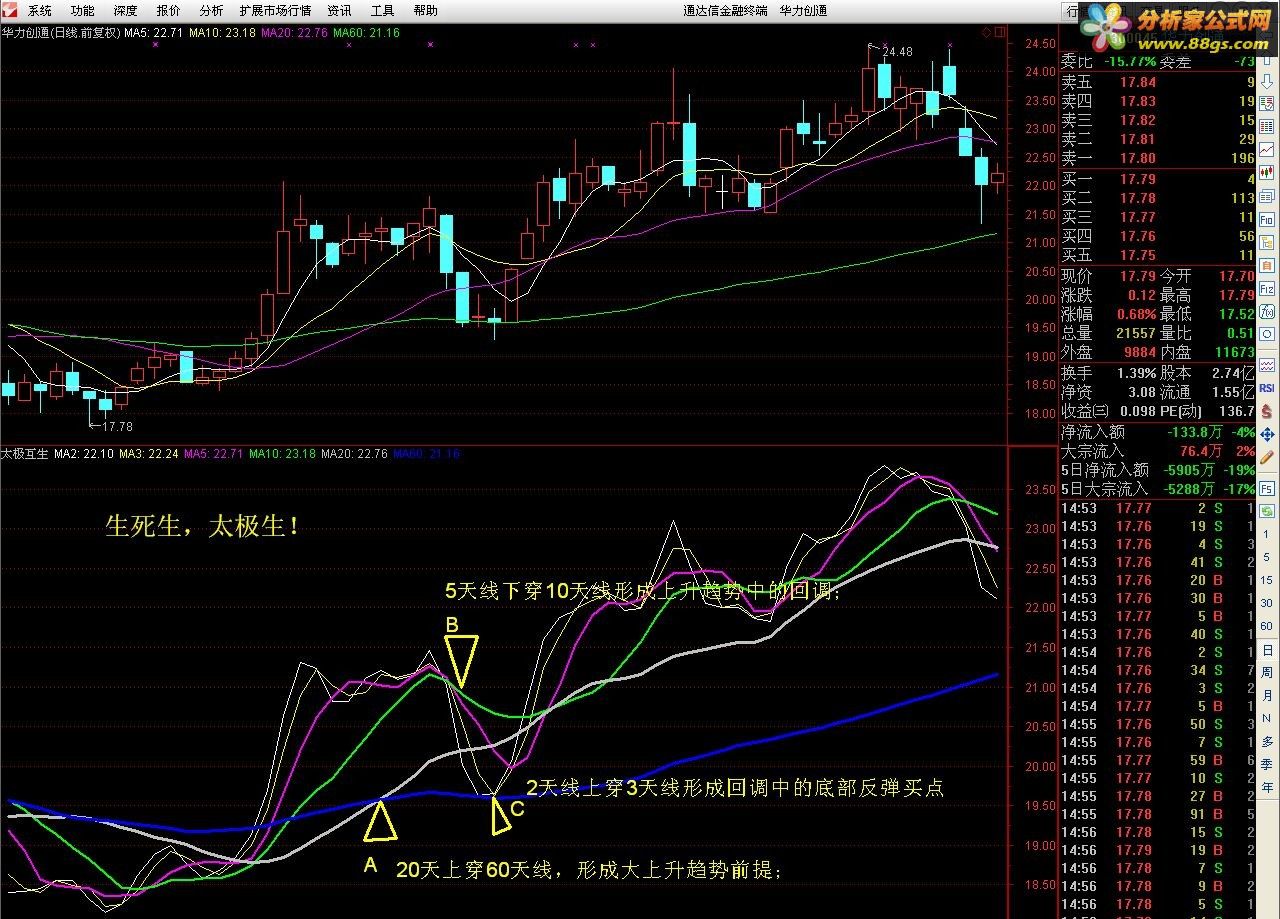The height and width of the screenshot is (919, 1280).
Task: Select the 5-minute period
Action: [x=1266, y=556]
